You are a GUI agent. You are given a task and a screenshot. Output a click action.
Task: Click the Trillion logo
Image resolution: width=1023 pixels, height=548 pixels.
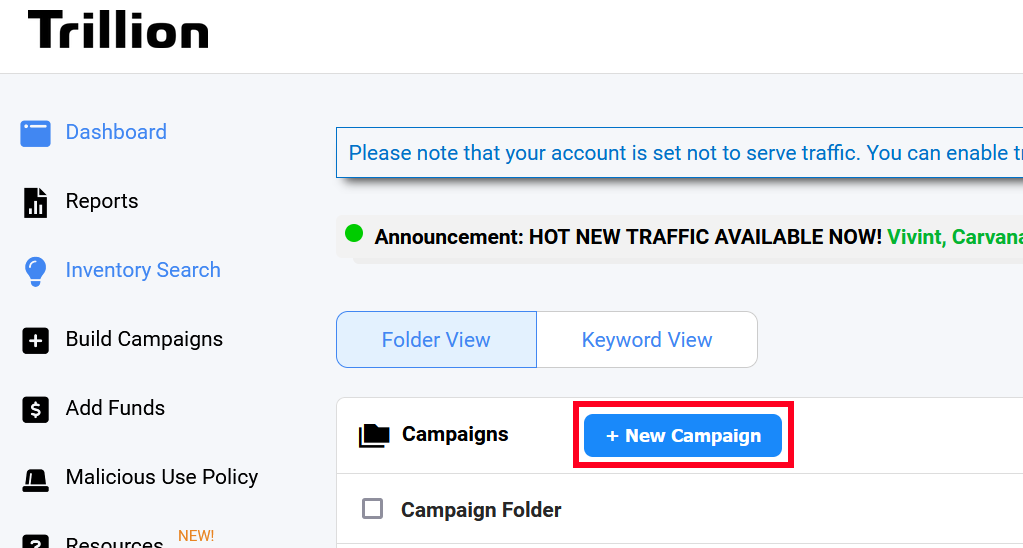coord(118,30)
